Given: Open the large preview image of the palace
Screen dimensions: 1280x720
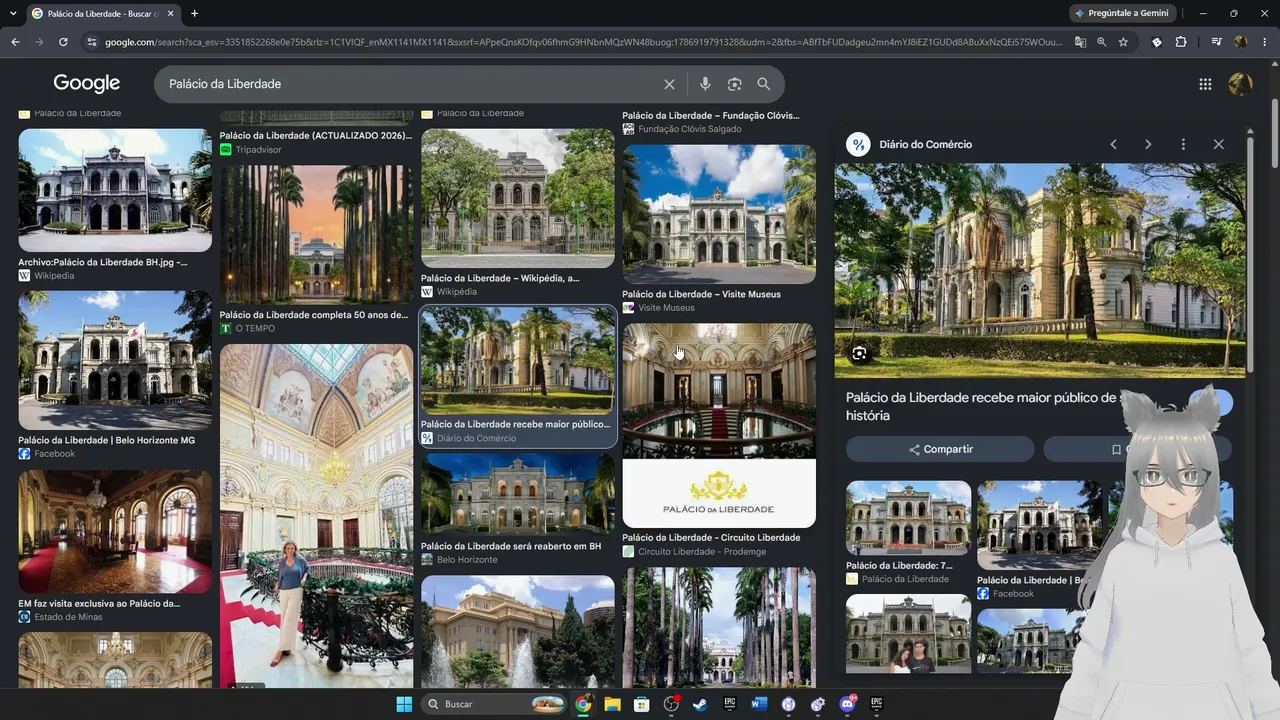Looking at the screenshot, I should [1040, 271].
